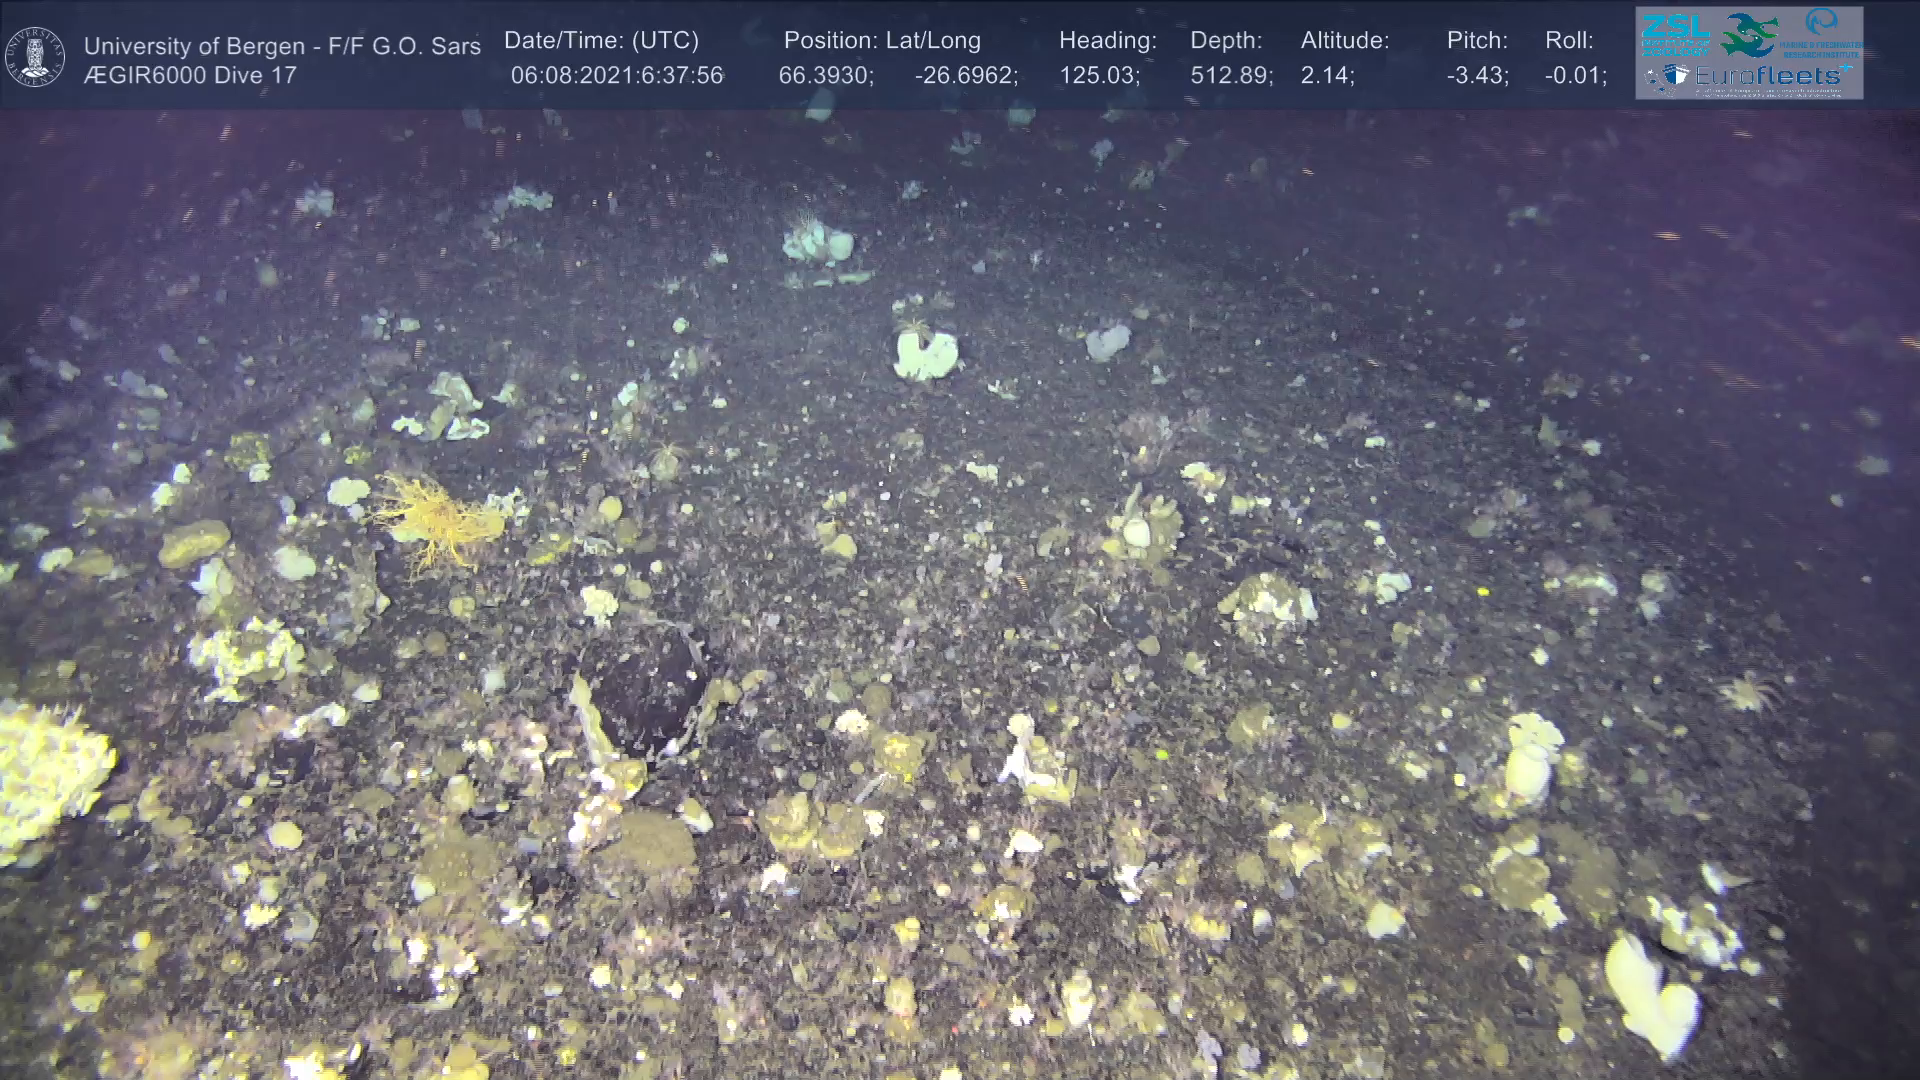The image size is (1920, 1080).
Task: Click the green-blue fish emblem logo
Action: coord(1748,36)
